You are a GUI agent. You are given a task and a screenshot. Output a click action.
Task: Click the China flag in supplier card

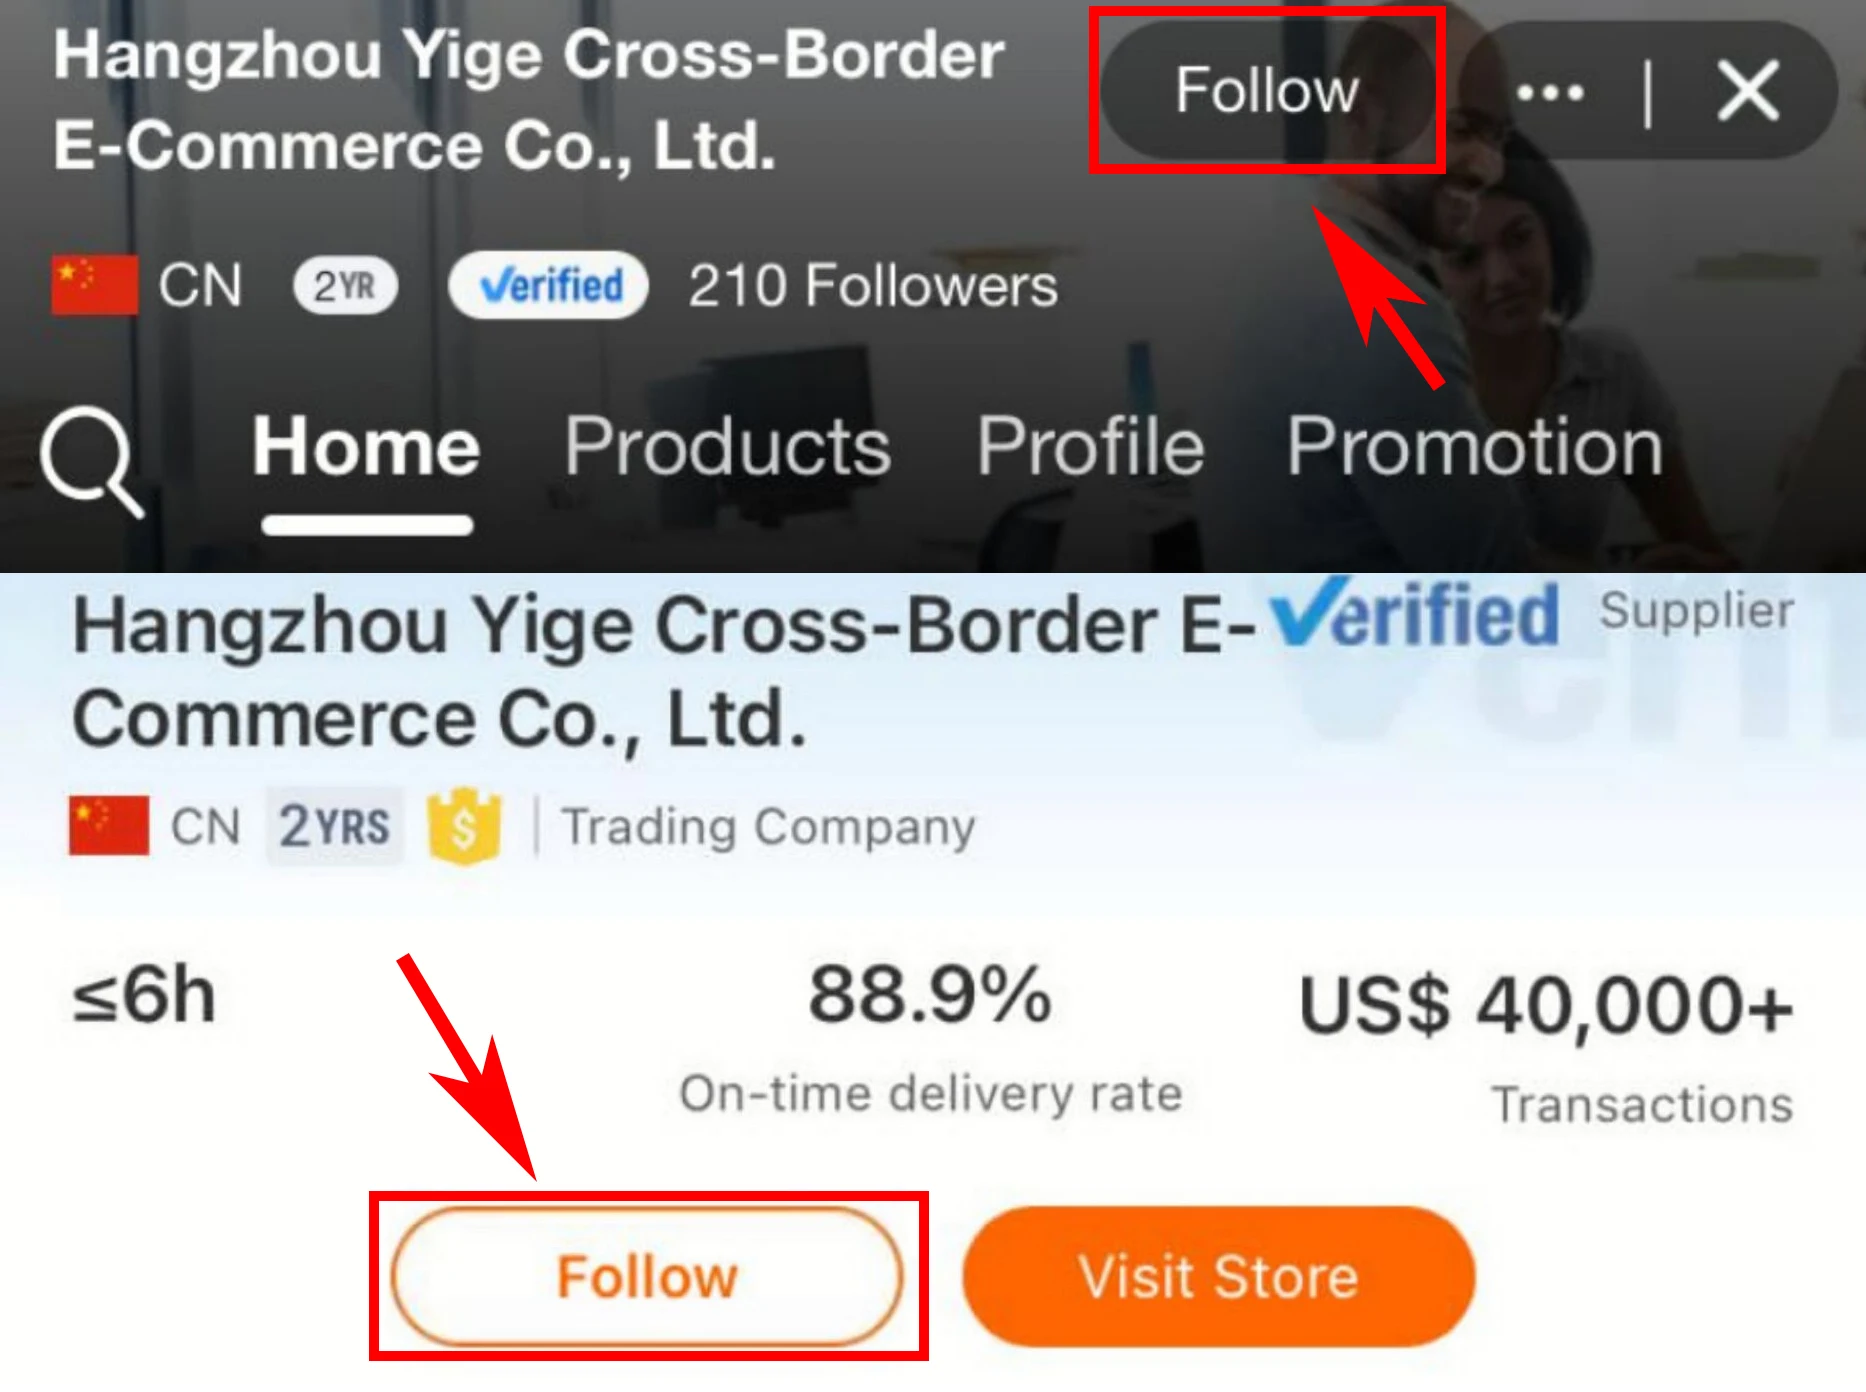point(109,826)
